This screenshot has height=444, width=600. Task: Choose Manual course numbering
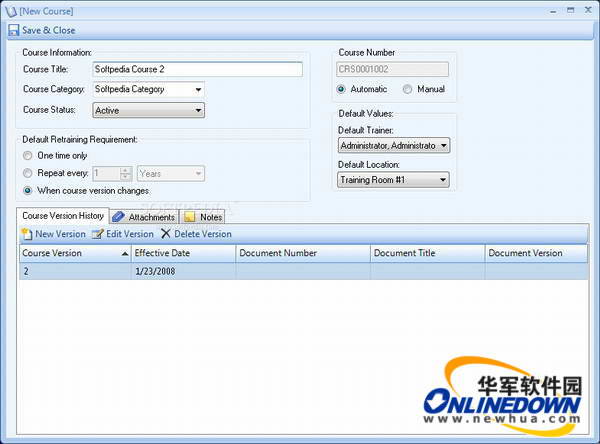coord(408,89)
